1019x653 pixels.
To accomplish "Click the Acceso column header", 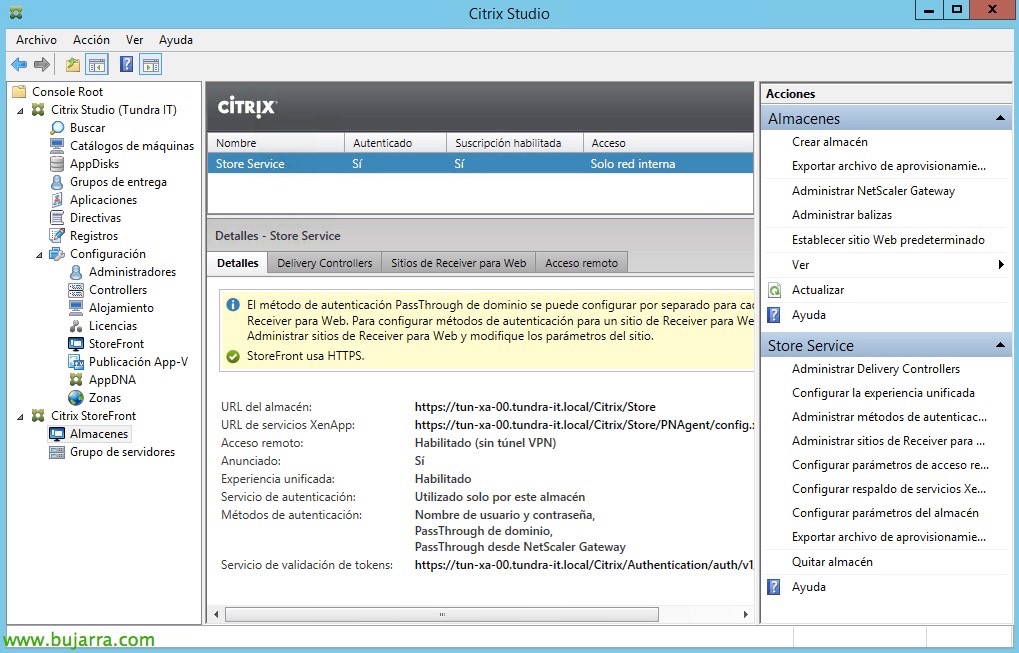I will (668, 143).
